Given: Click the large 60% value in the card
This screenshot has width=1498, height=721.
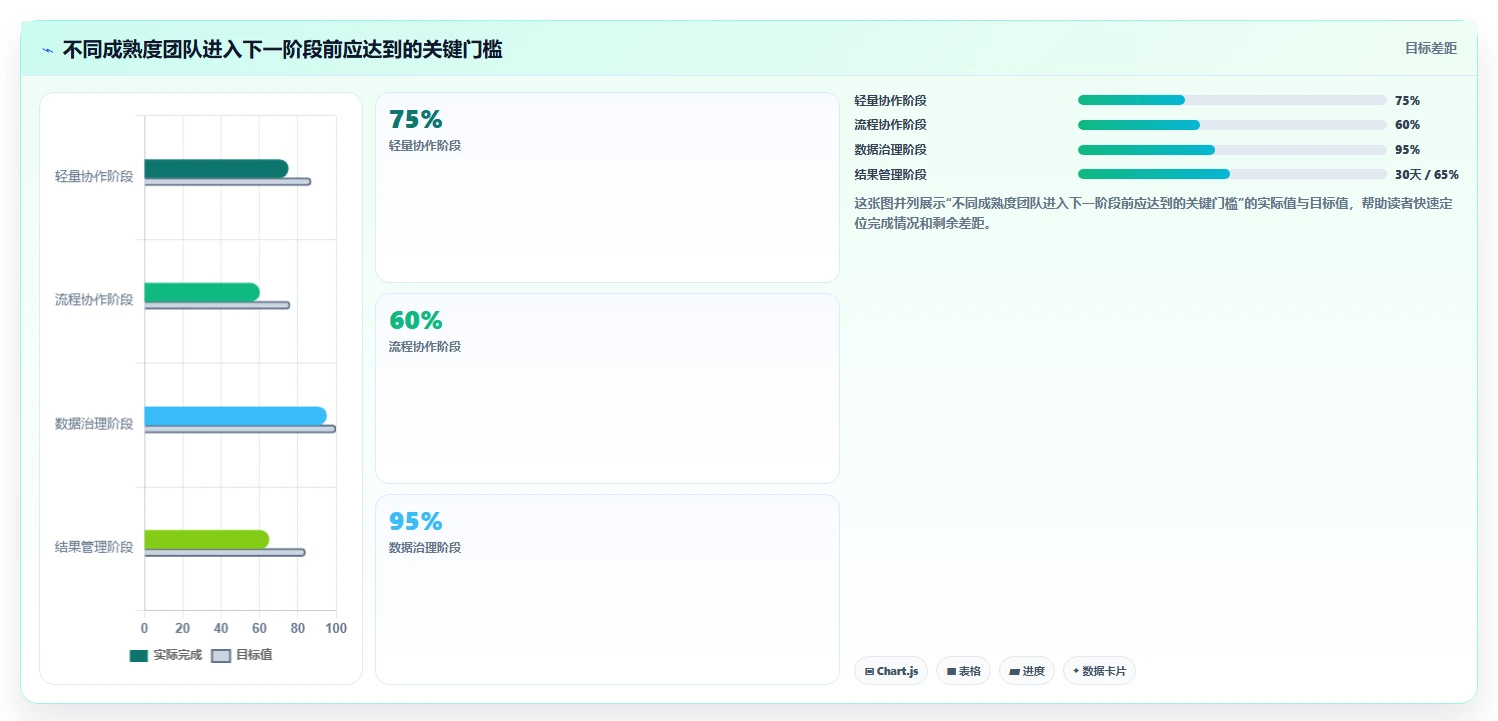Looking at the screenshot, I should (x=416, y=321).
